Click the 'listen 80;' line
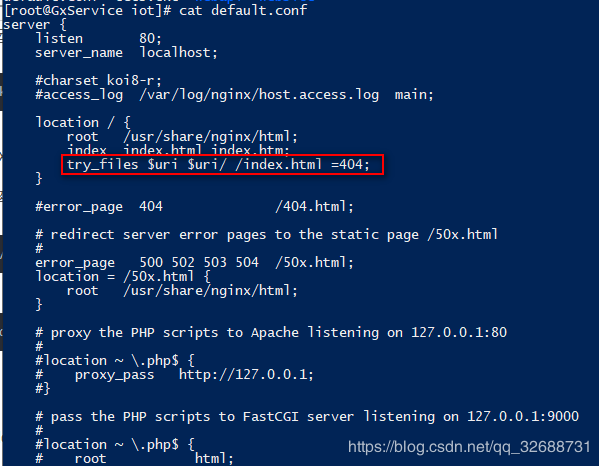This screenshot has height=466, width=599. [99, 39]
